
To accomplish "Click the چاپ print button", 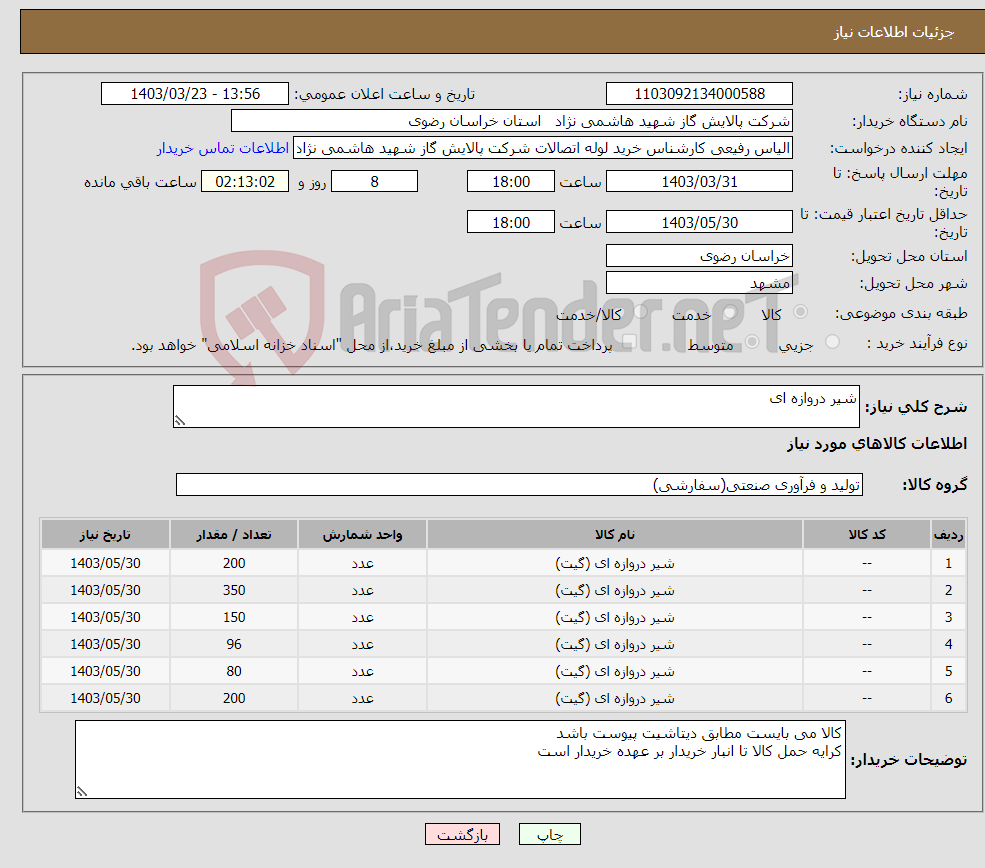I will click(x=549, y=834).
